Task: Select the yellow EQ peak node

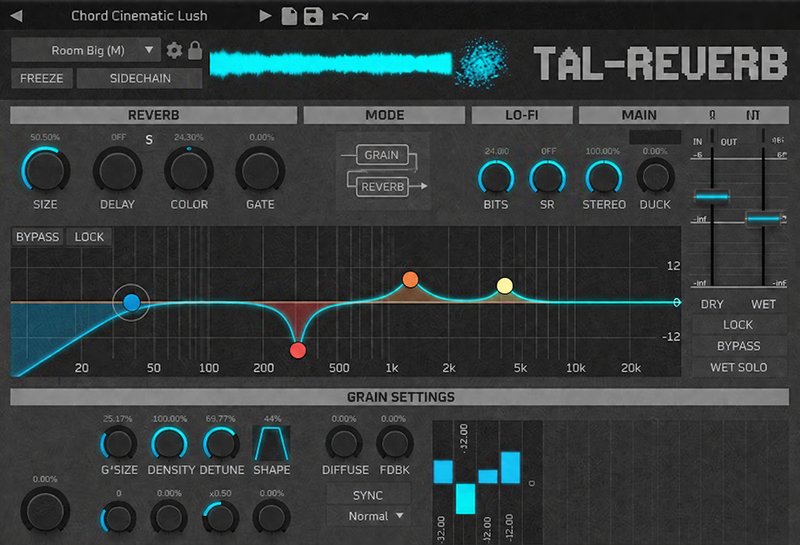Action: click(x=505, y=286)
